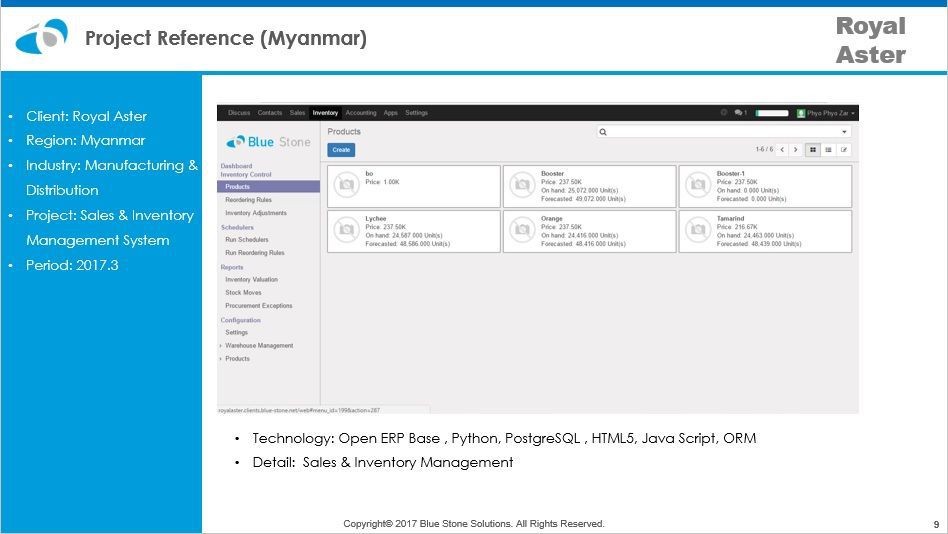
Task: Open Inventory Valuation report
Action: point(251,280)
